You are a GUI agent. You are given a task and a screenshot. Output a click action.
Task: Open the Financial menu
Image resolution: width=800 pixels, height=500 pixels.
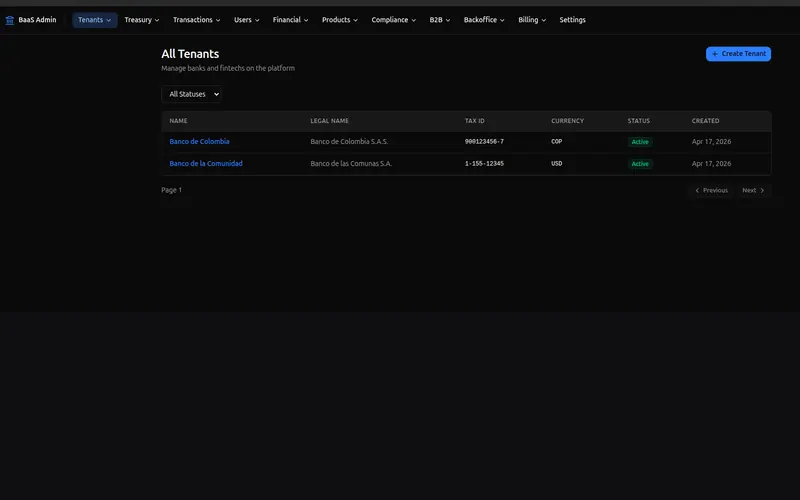(x=290, y=20)
